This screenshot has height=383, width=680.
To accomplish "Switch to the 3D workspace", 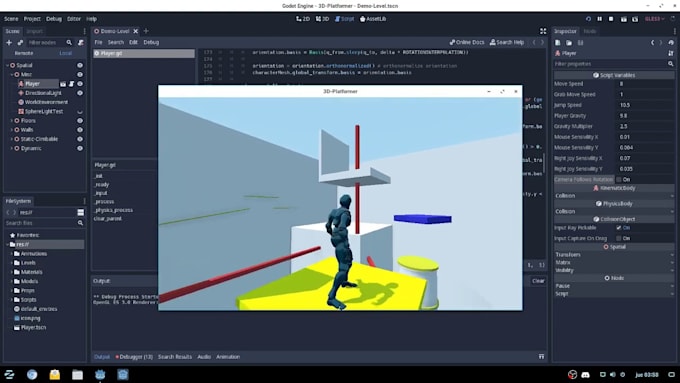I will 322,19.
